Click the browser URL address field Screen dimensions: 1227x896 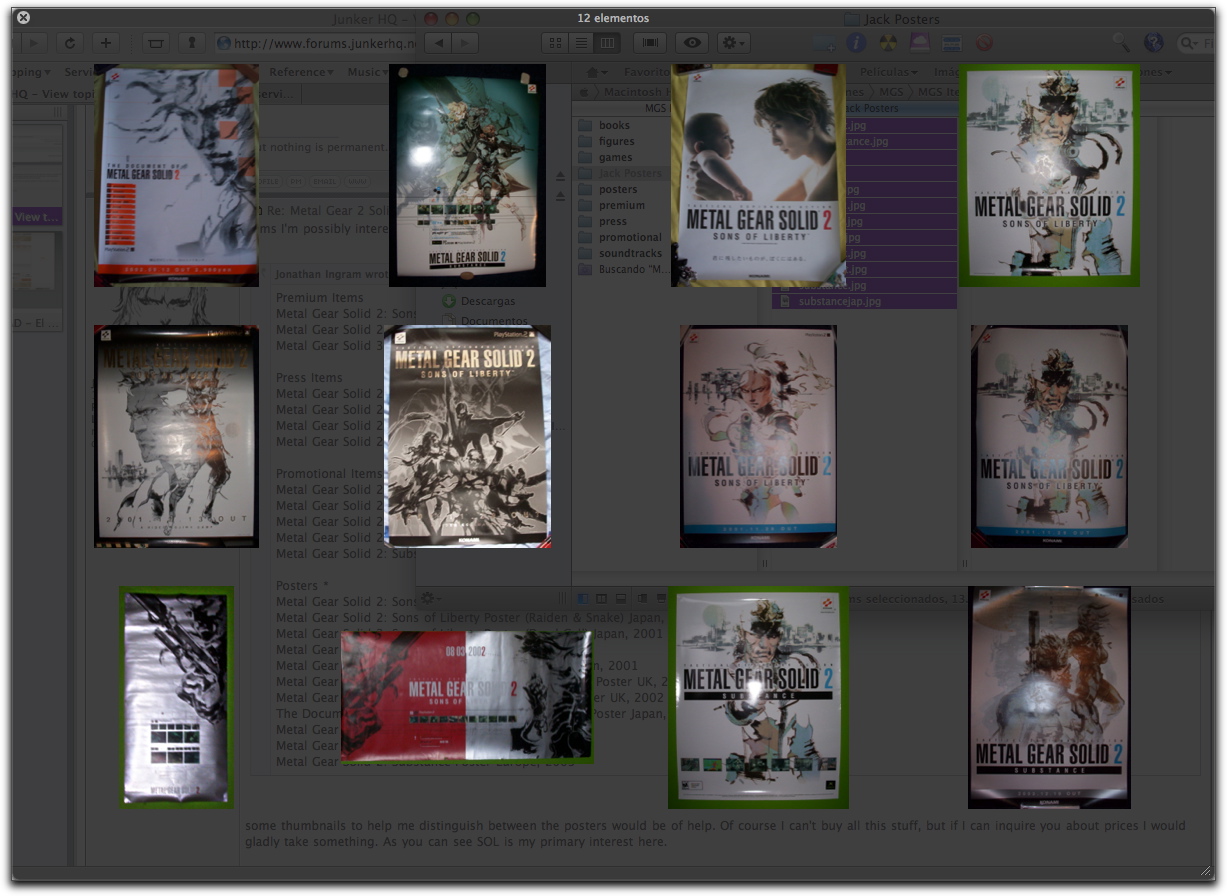tap(320, 43)
